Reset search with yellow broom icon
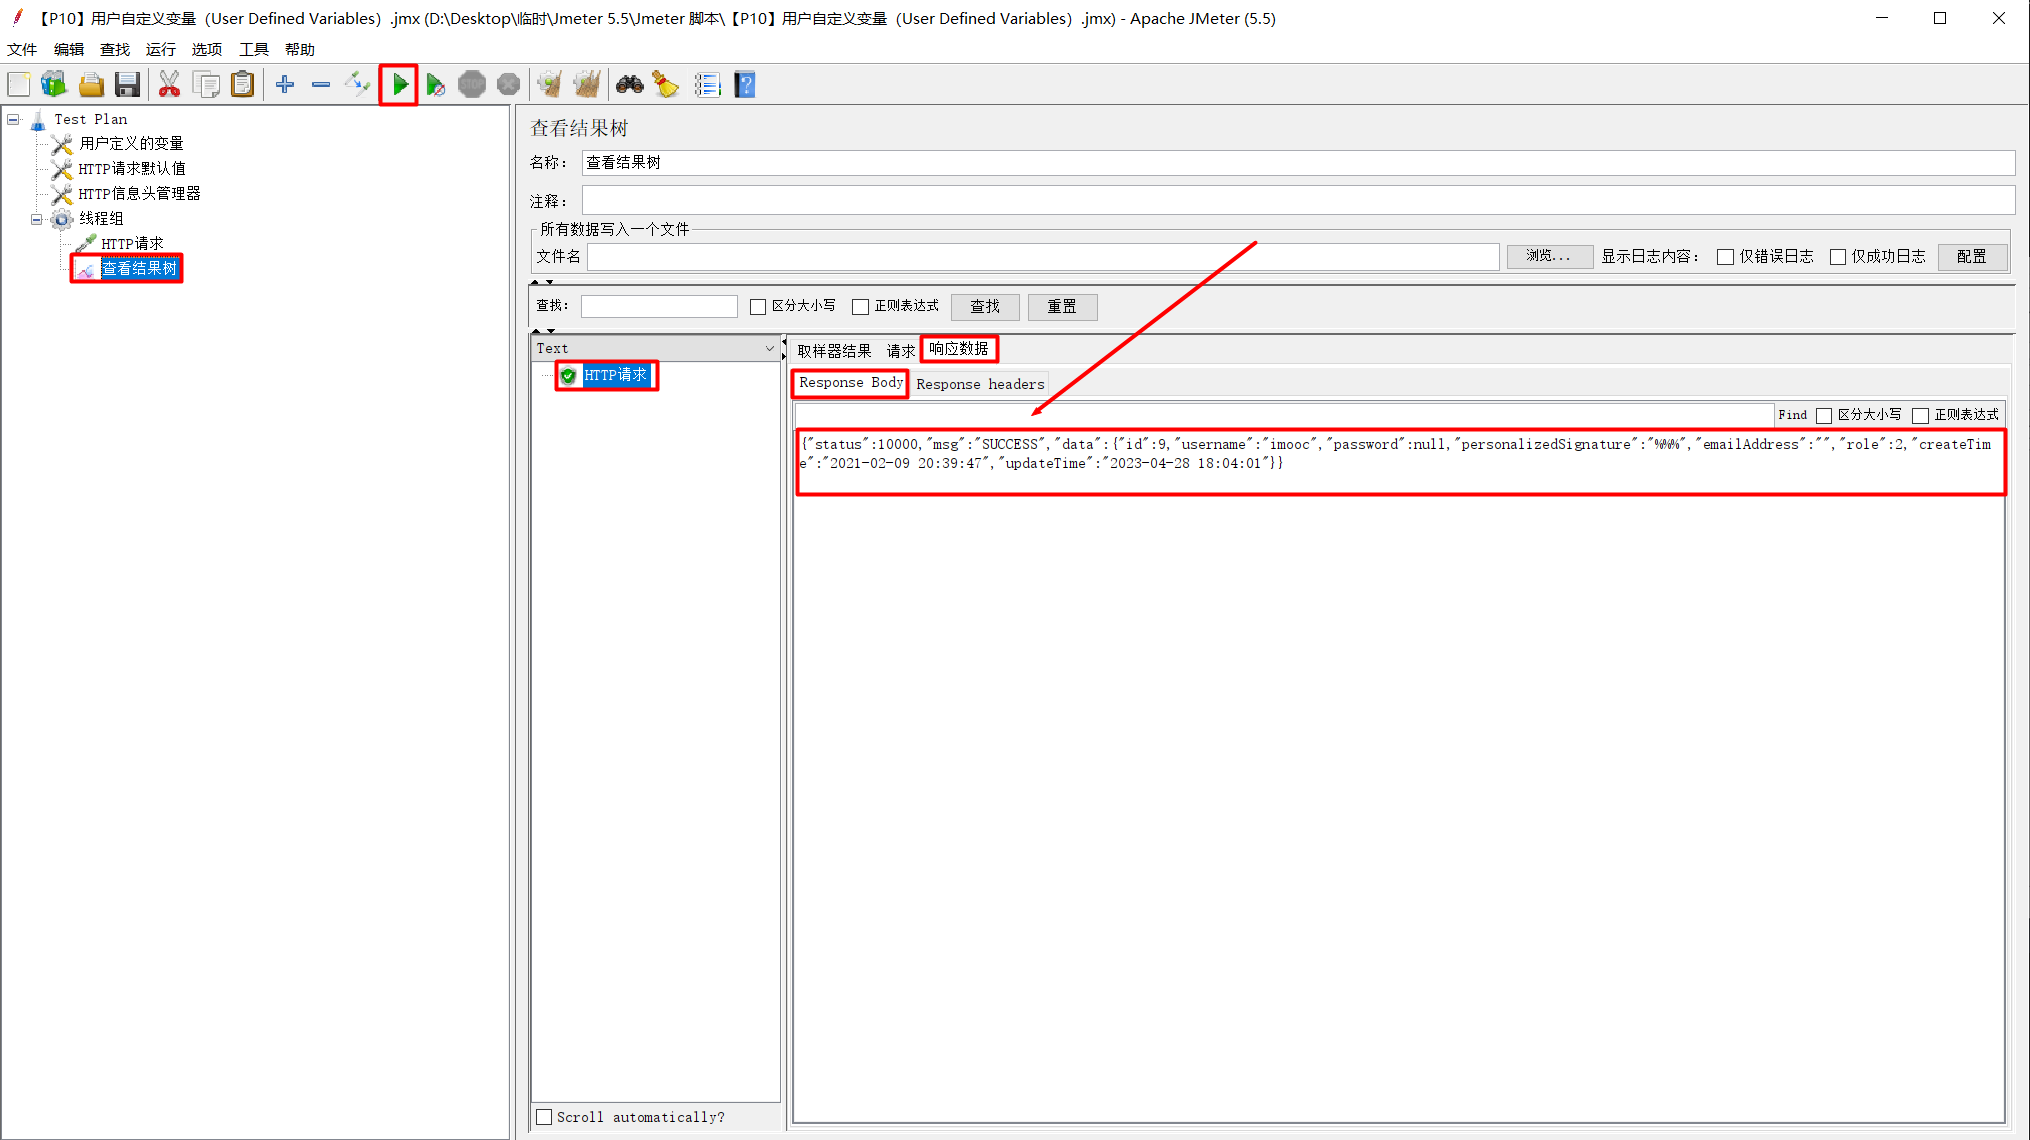 pos(666,85)
